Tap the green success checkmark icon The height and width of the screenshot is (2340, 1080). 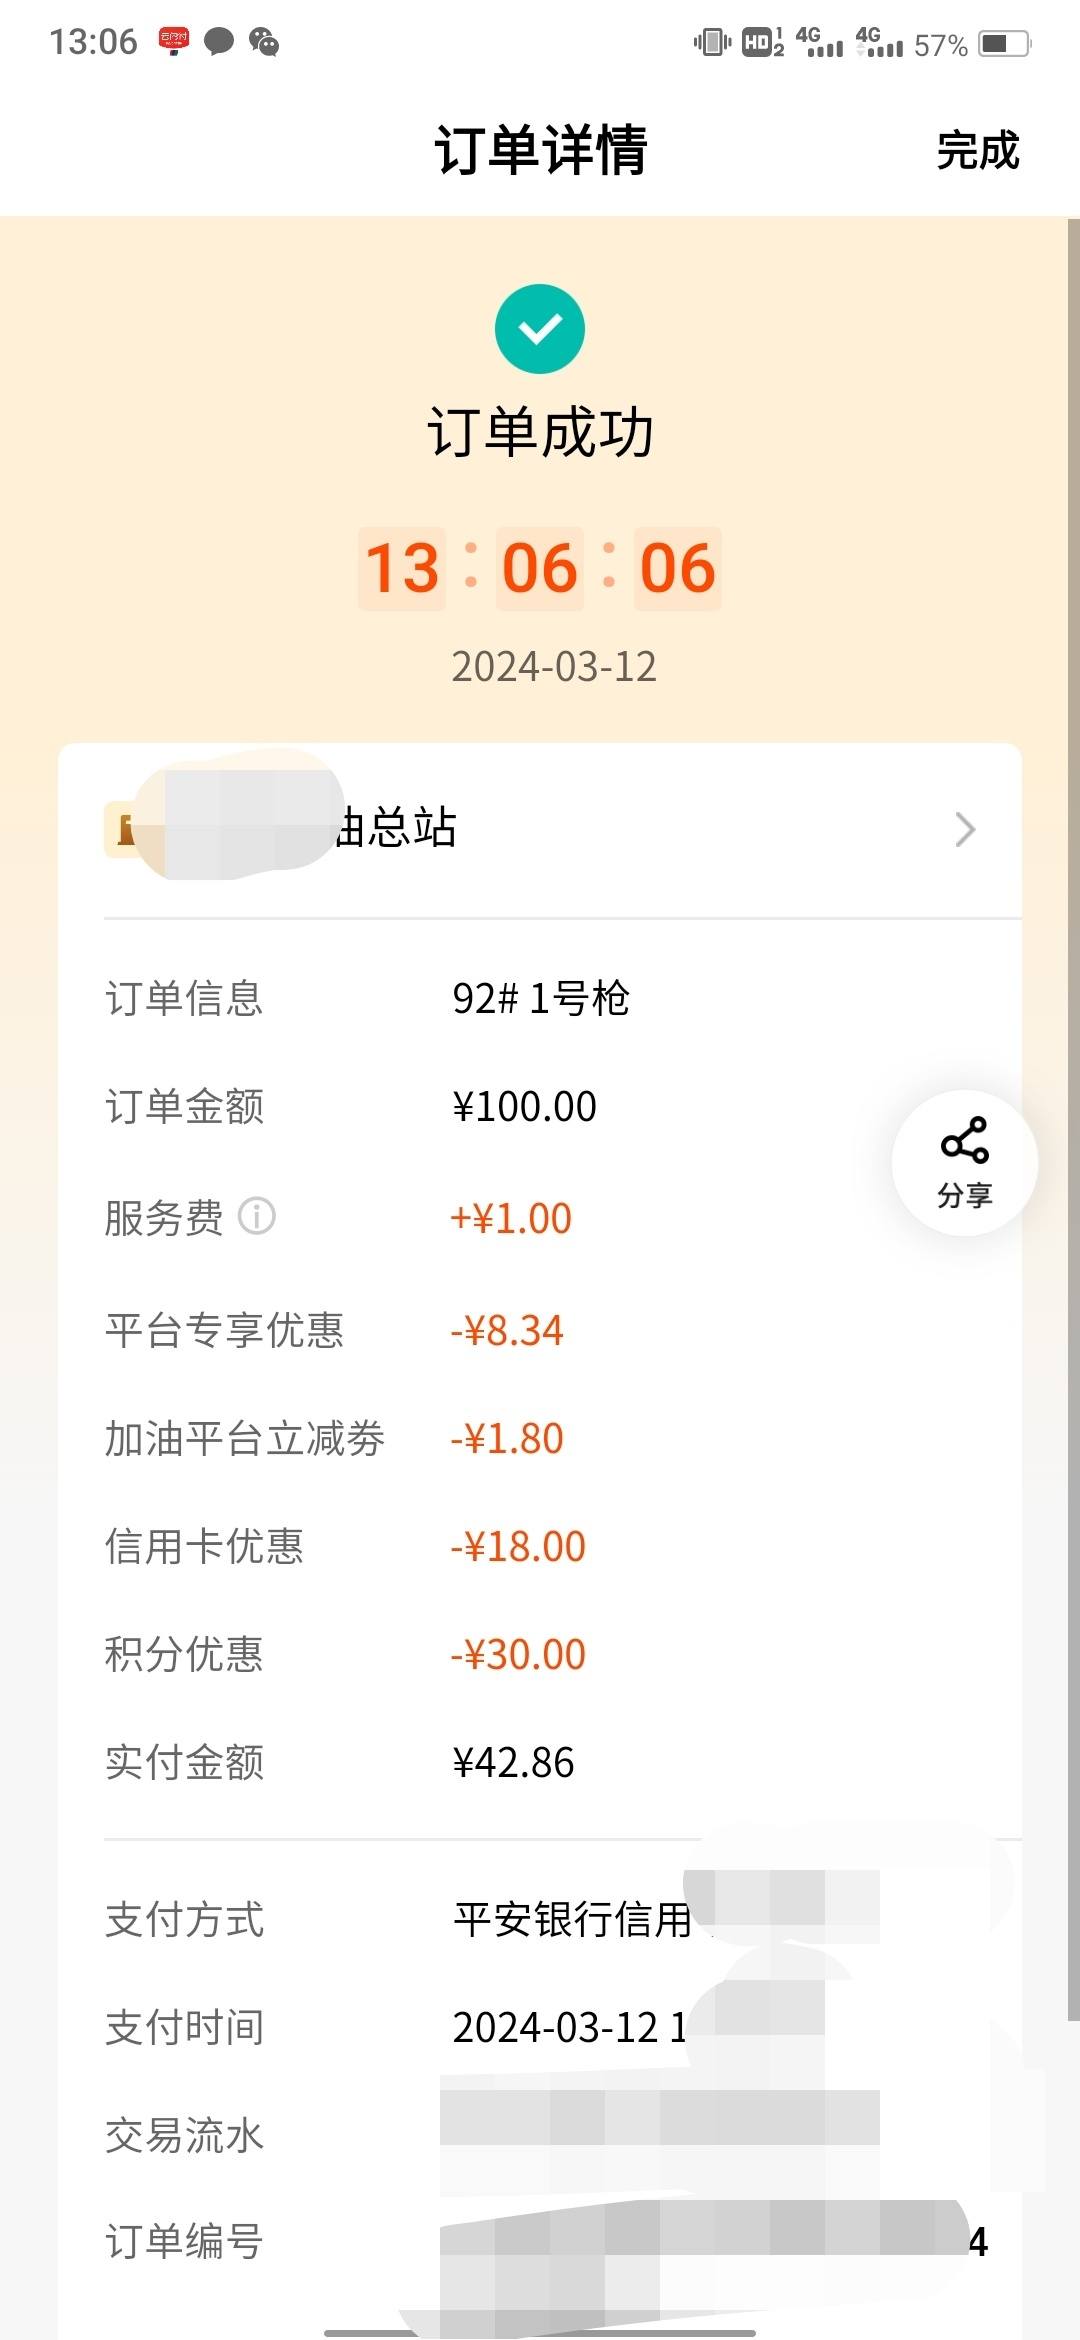(x=540, y=329)
